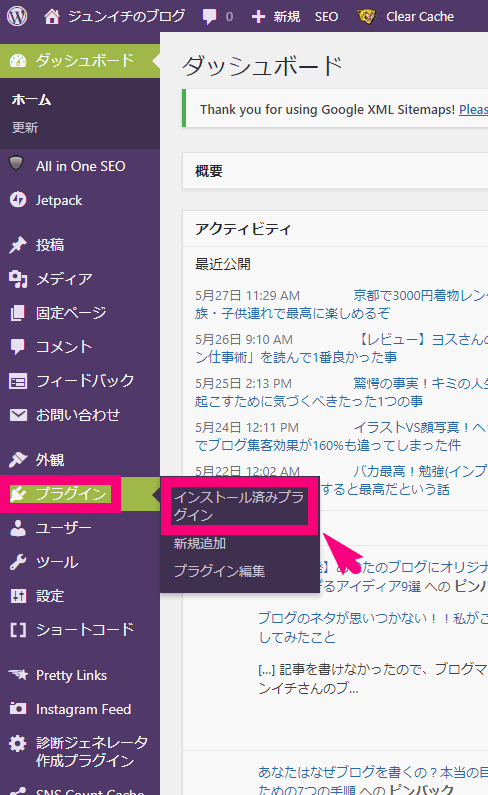
Task: Open 外観 appearance menu
Action: pos(50,459)
